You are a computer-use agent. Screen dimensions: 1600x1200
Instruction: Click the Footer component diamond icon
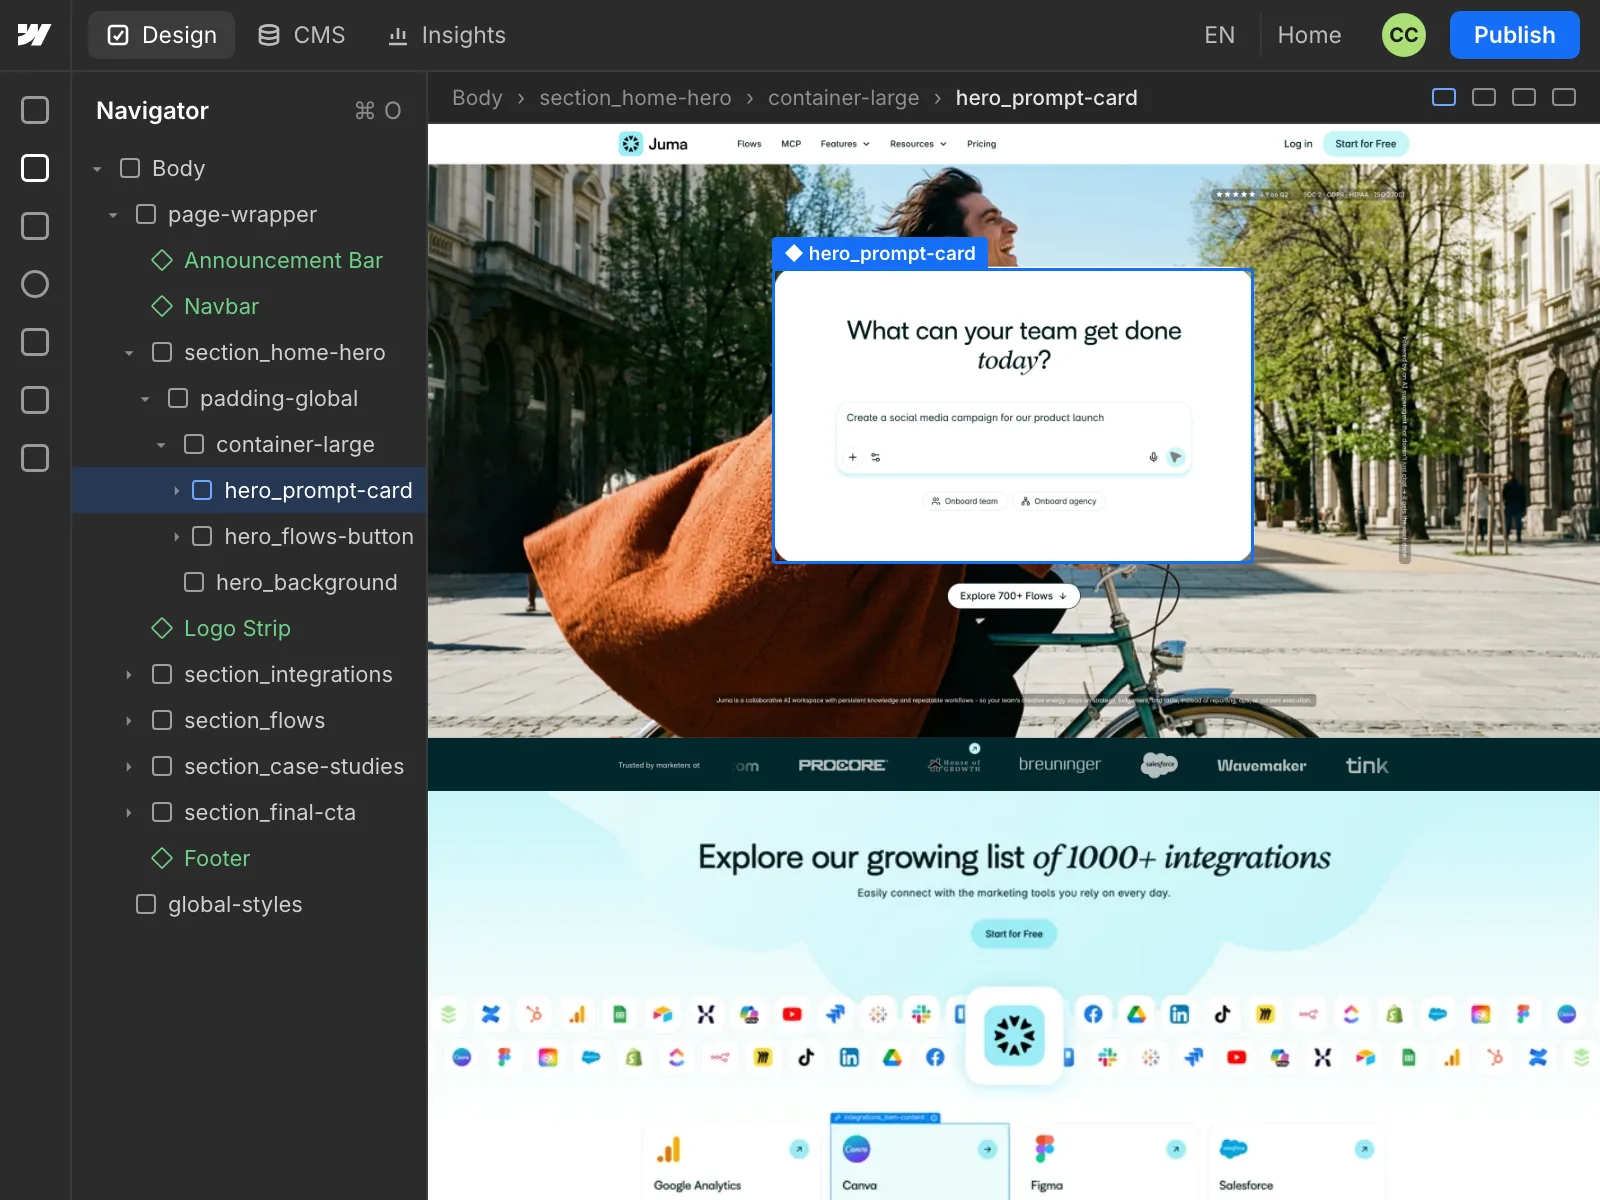162,858
